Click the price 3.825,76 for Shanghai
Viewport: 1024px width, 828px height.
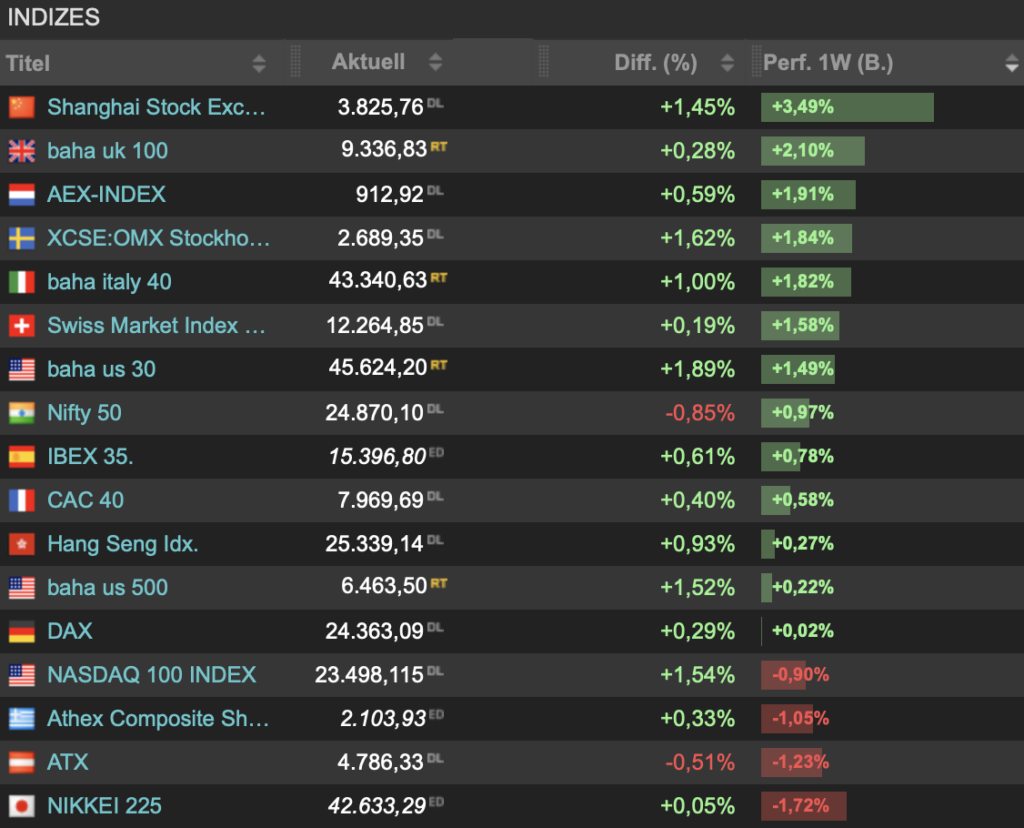[381, 107]
